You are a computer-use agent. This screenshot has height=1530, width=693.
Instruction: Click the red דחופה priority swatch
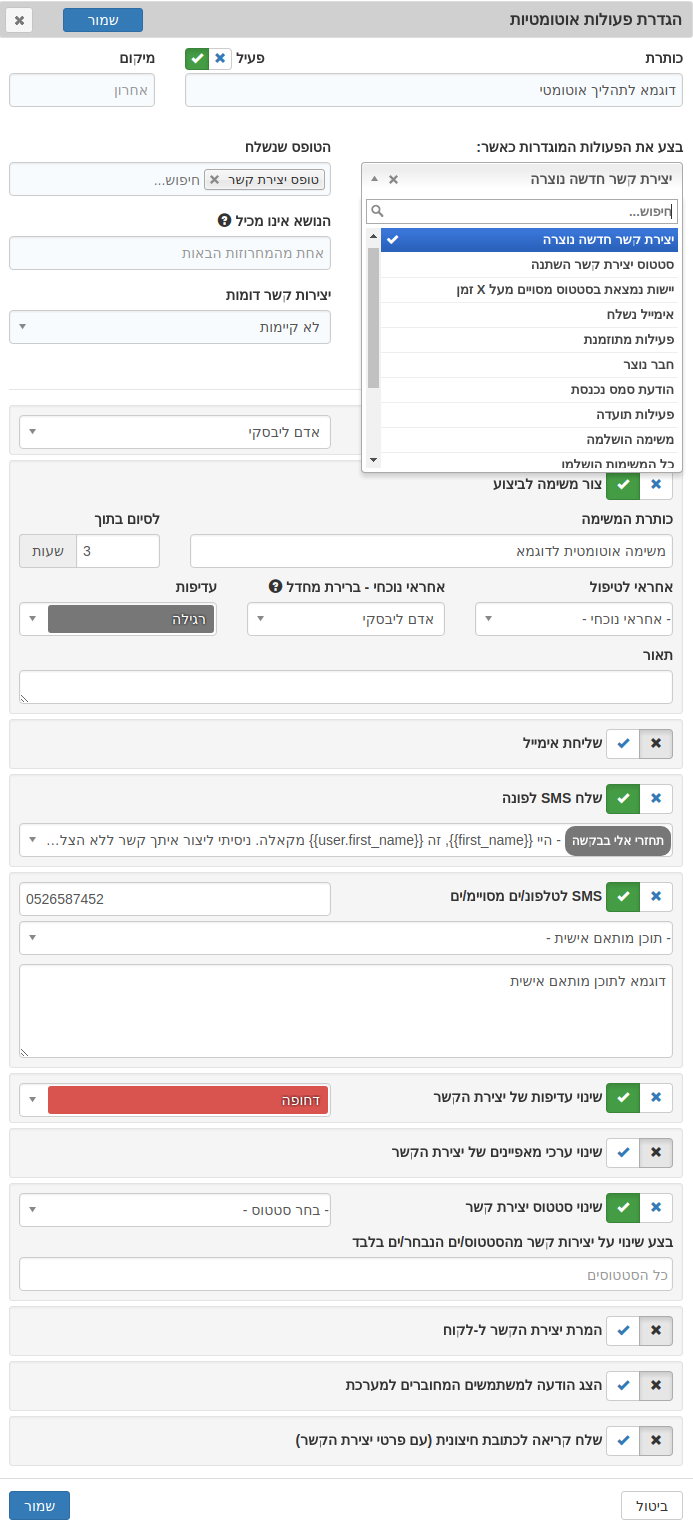coord(188,1100)
